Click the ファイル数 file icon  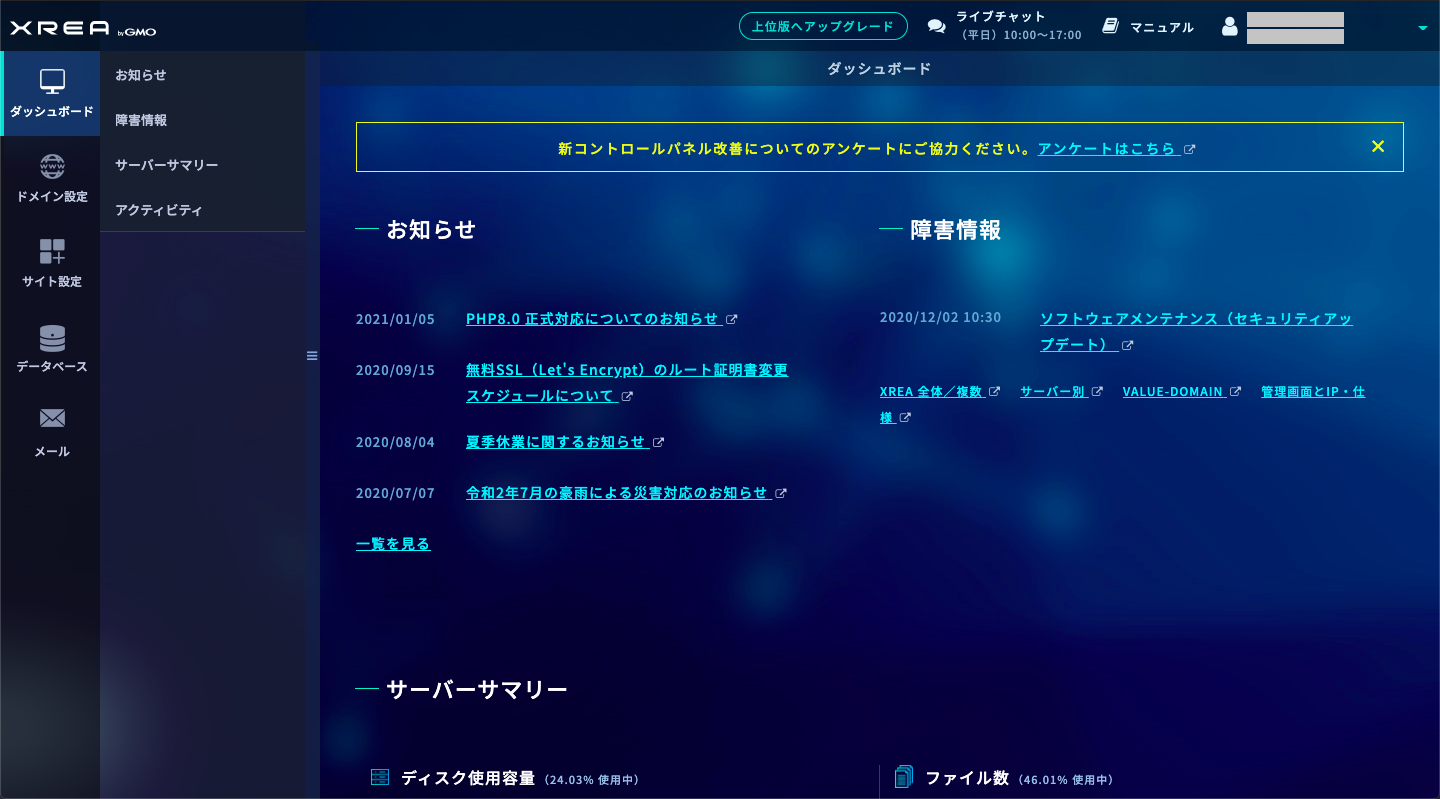coord(903,776)
